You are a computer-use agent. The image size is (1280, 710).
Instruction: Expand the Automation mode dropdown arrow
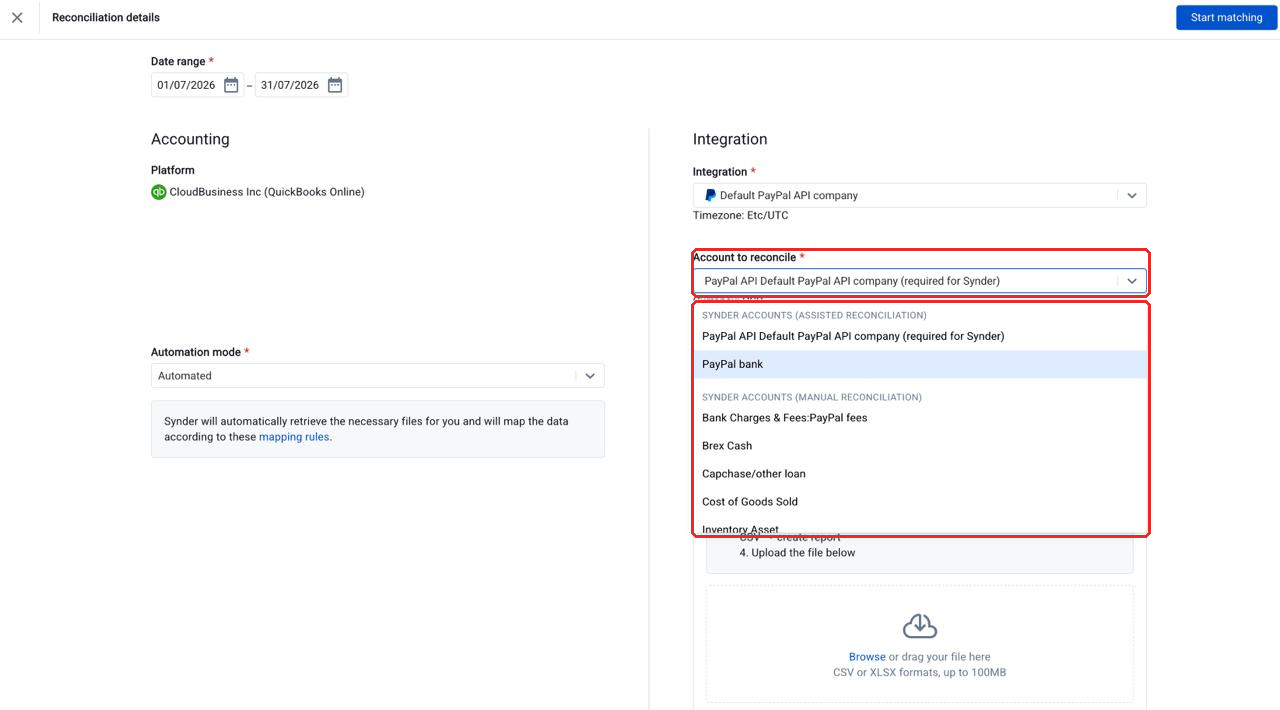pos(590,376)
